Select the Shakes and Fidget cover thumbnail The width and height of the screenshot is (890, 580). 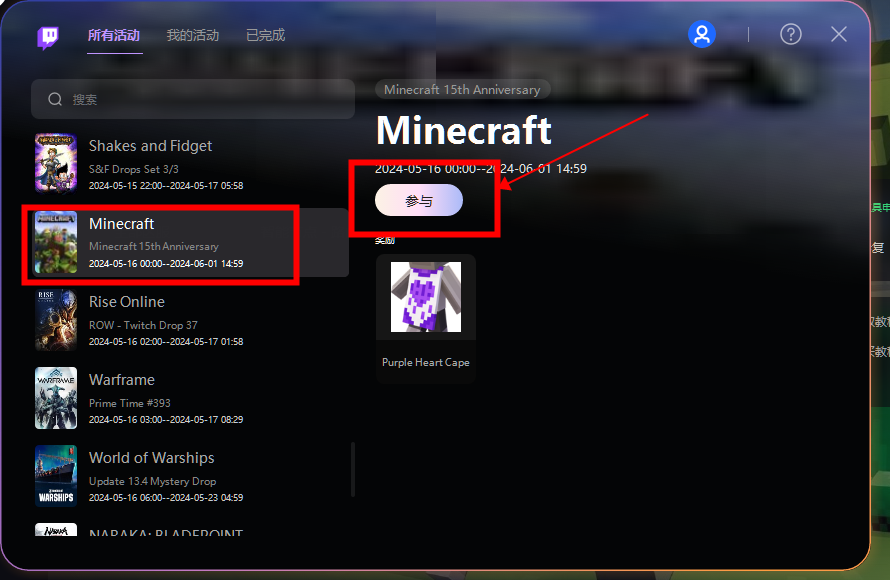[56, 164]
